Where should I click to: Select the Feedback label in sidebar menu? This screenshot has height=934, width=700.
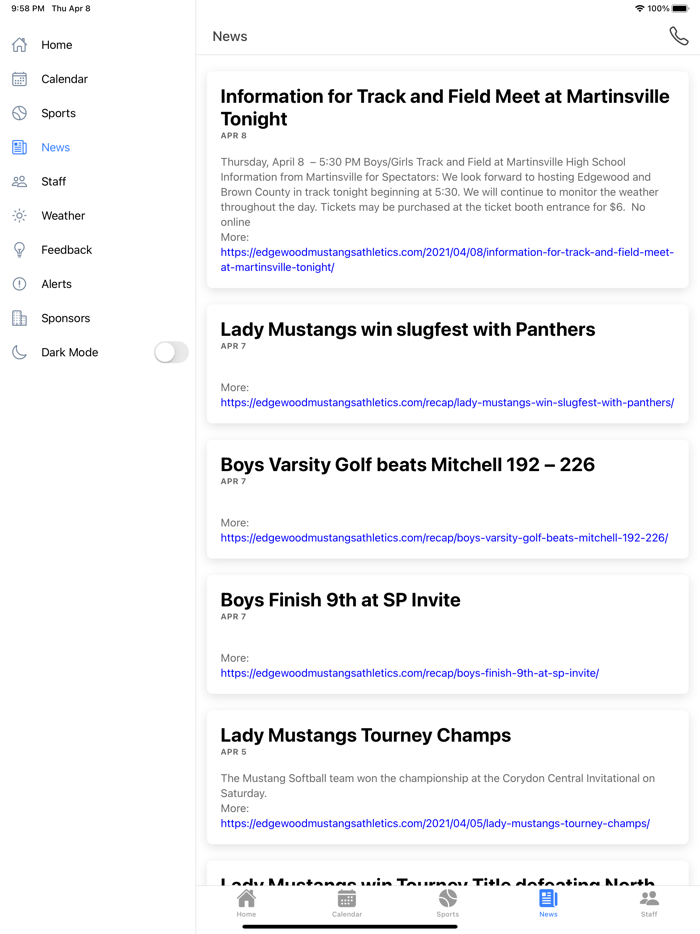67,250
